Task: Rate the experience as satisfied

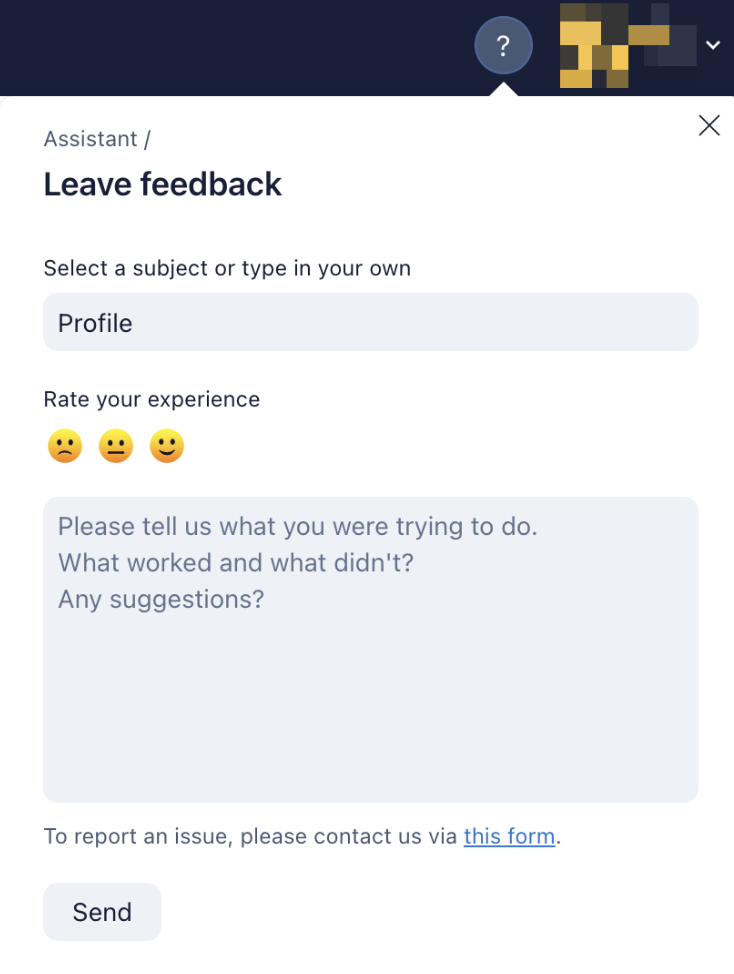Action: [x=167, y=446]
